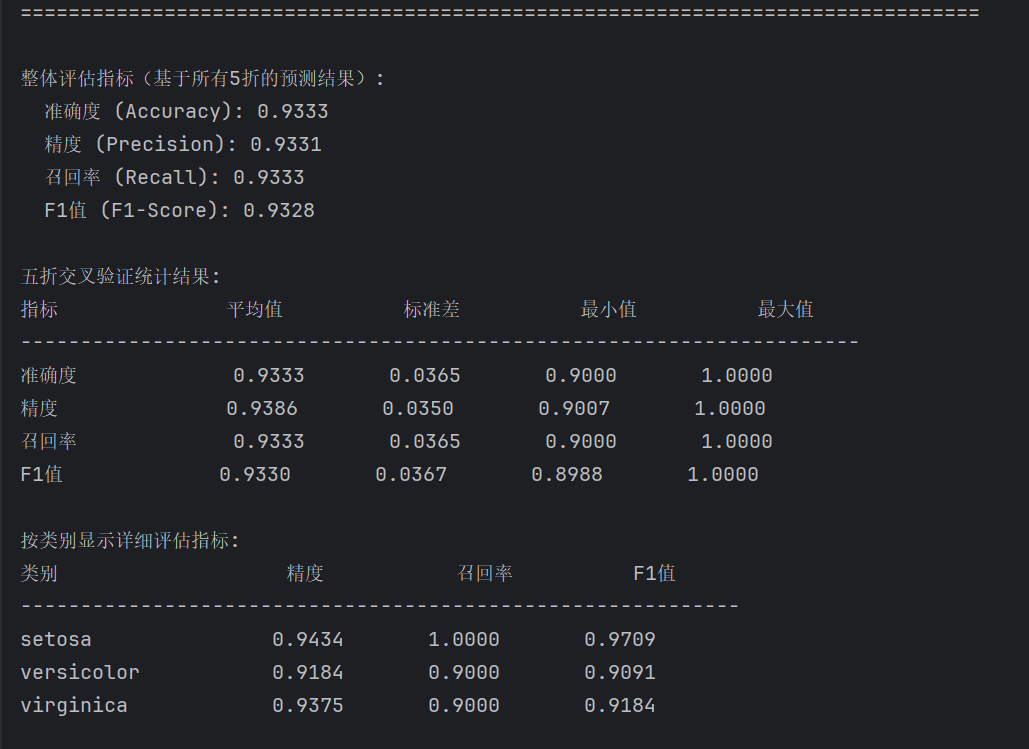
Task: Click setosa F1 value 0.9709
Action: tap(620, 639)
